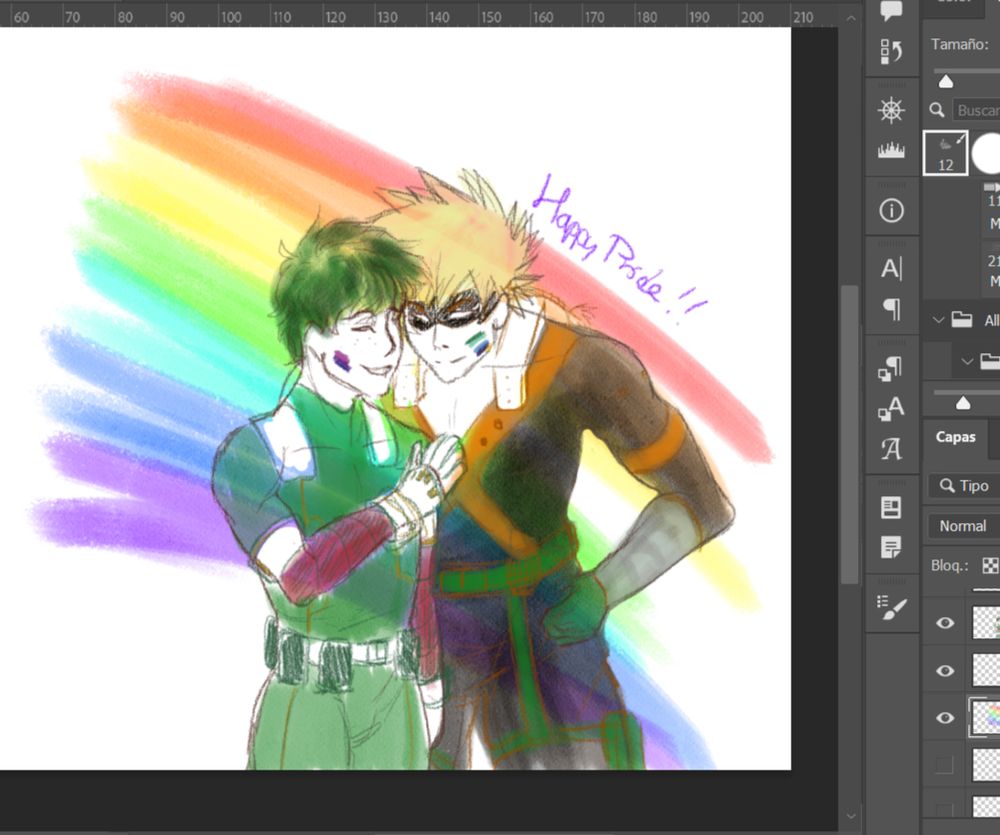Open the Comments panel speech bubble icon
The image size is (1000, 835).
point(891,10)
